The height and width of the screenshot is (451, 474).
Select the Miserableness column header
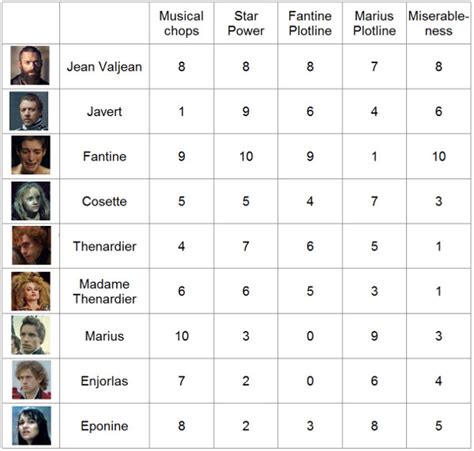(x=438, y=23)
